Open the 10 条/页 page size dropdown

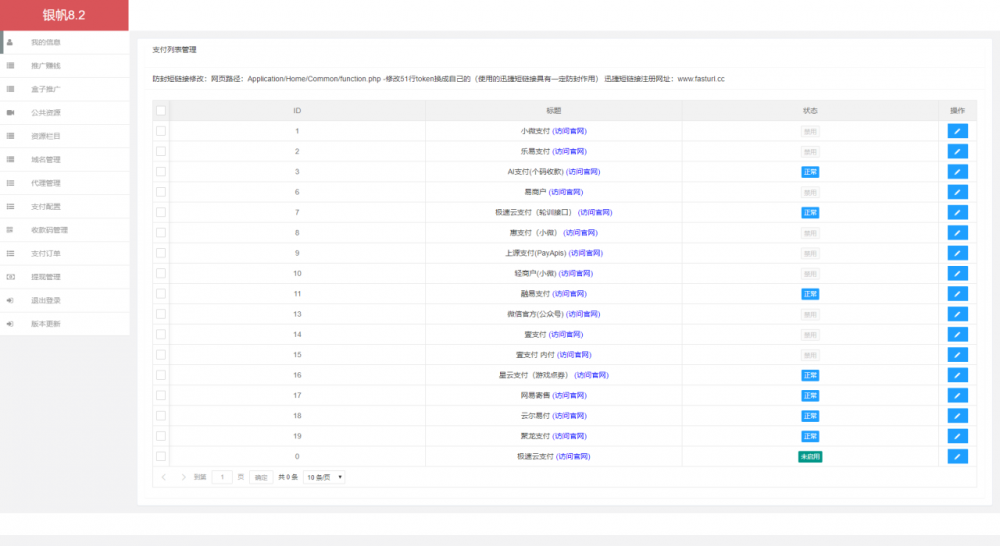pyautogui.click(x=324, y=477)
